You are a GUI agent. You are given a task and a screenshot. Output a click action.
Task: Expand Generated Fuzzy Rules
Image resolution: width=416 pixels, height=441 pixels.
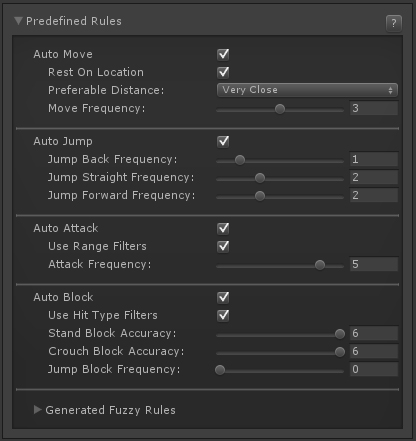point(37,410)
